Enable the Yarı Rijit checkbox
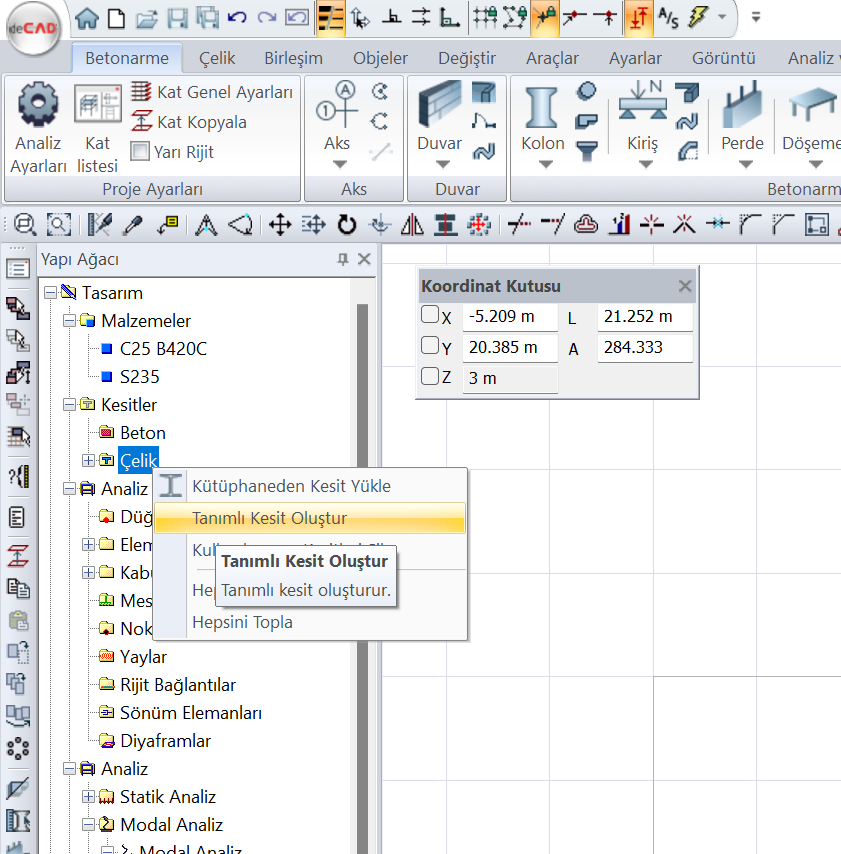Screen dimensions: 841x854 tap(140, 152)
